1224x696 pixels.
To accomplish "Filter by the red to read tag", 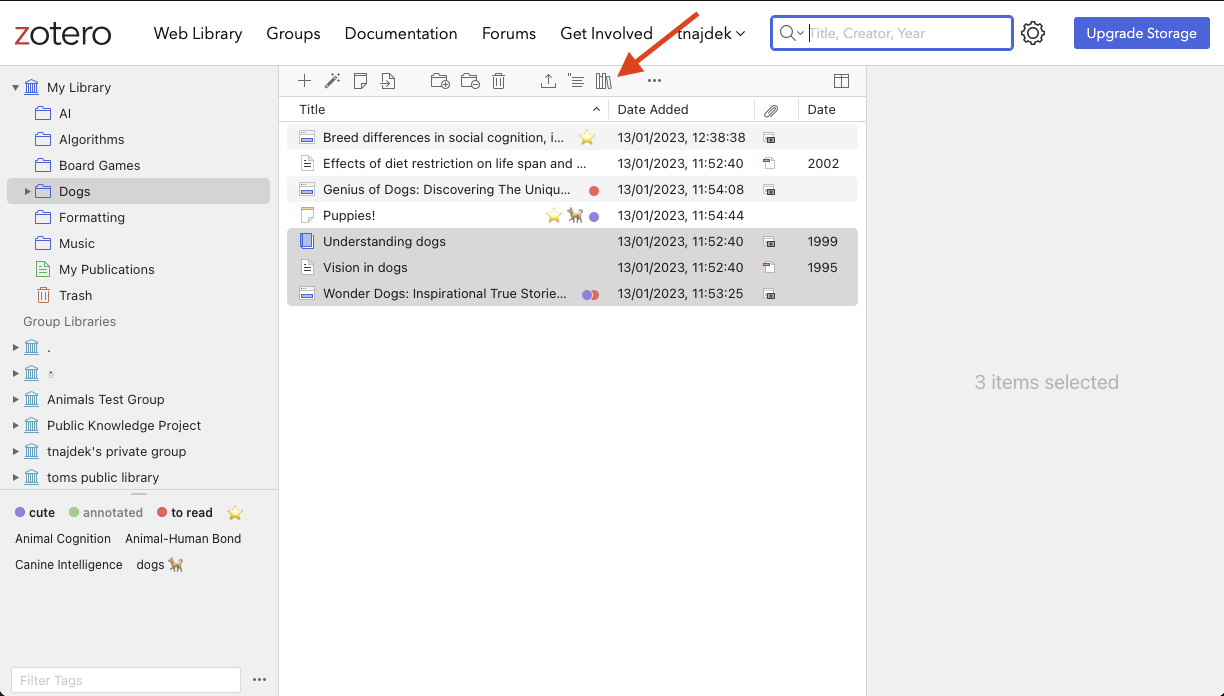I will tap(185, 512).
